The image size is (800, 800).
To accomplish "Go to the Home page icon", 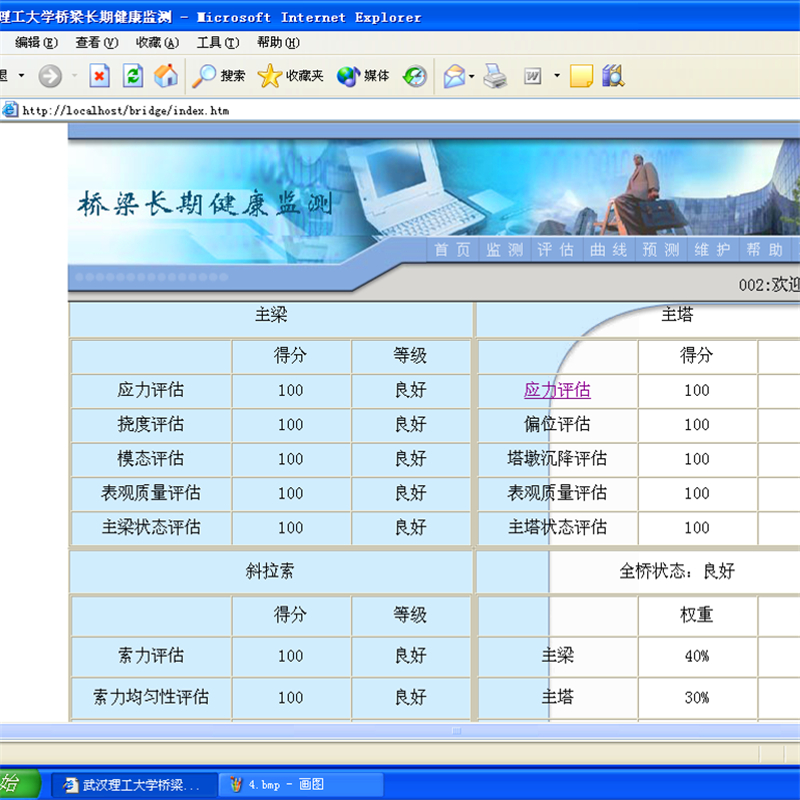I will [166, 76].
